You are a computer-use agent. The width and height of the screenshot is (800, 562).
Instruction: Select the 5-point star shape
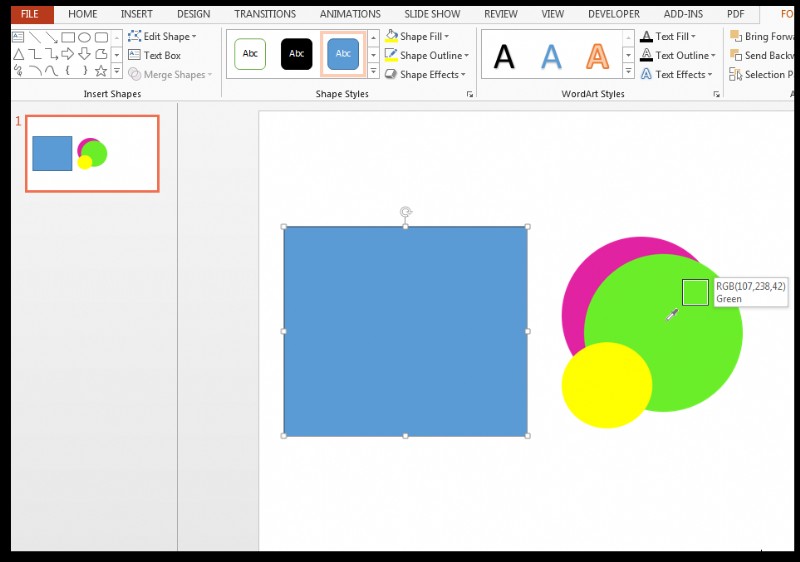point(102,70)
